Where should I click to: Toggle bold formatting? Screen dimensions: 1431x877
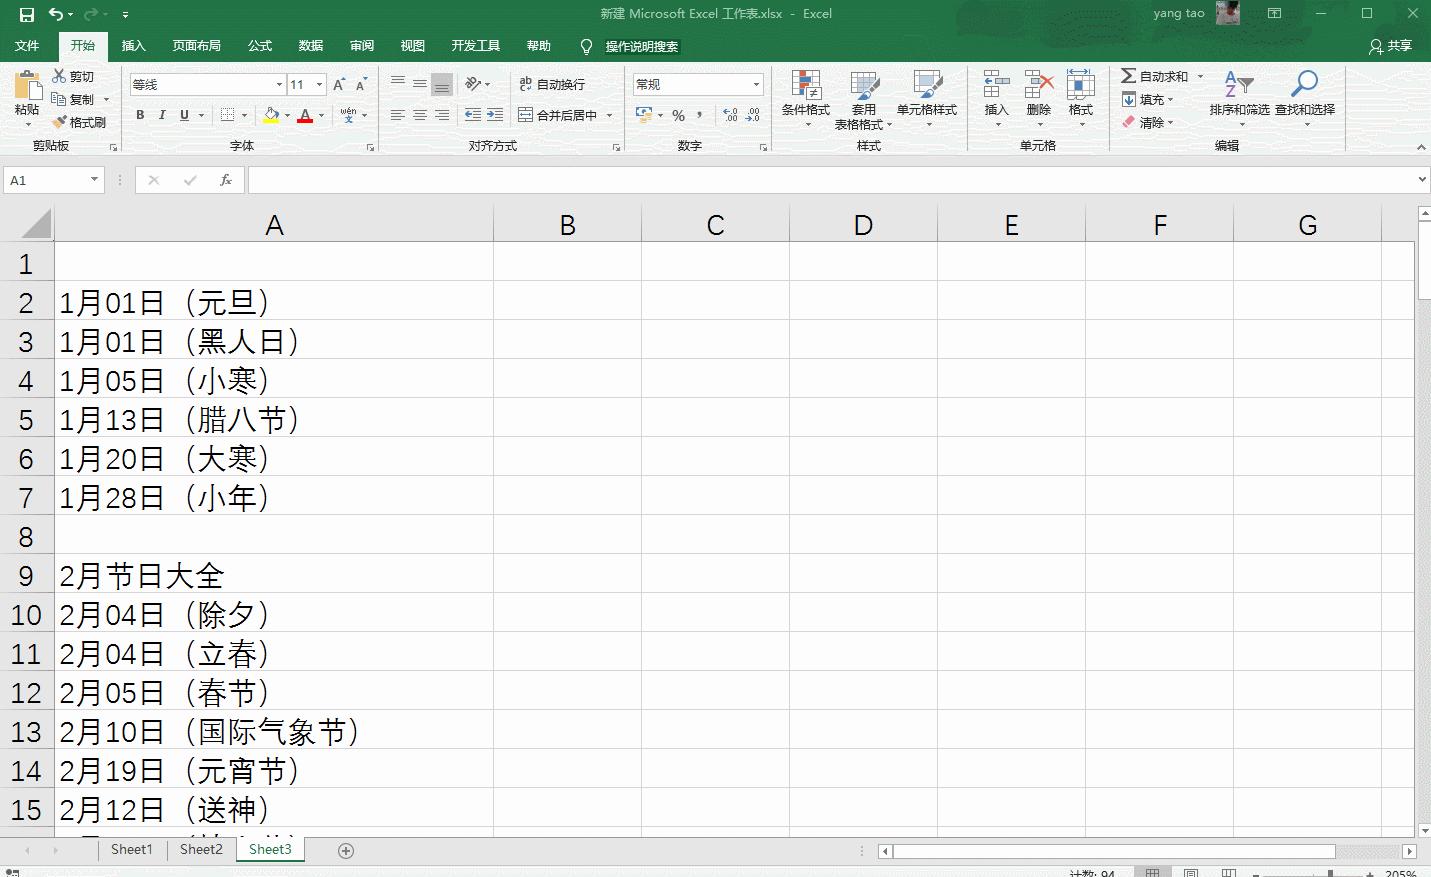pyautogui.click(x=139, y=115)
